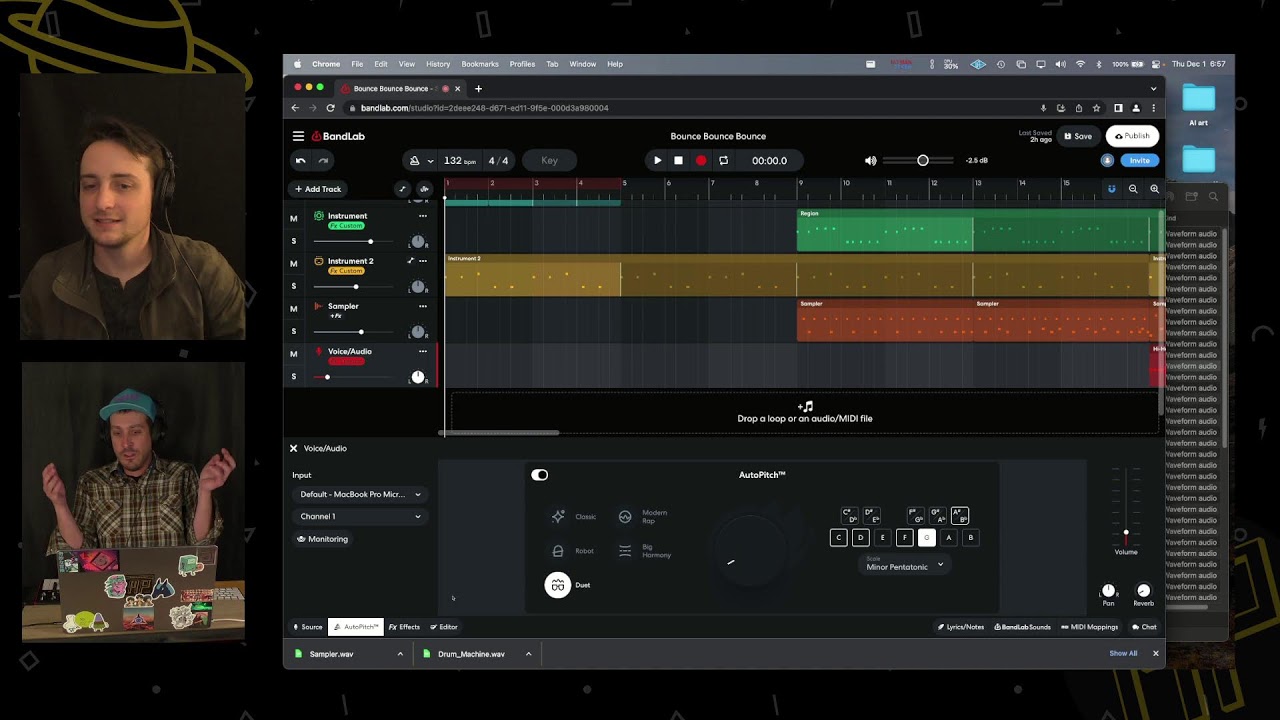Open the Instrument track three-dot menu
1280x720 pixels.
[x=423, y=216]
